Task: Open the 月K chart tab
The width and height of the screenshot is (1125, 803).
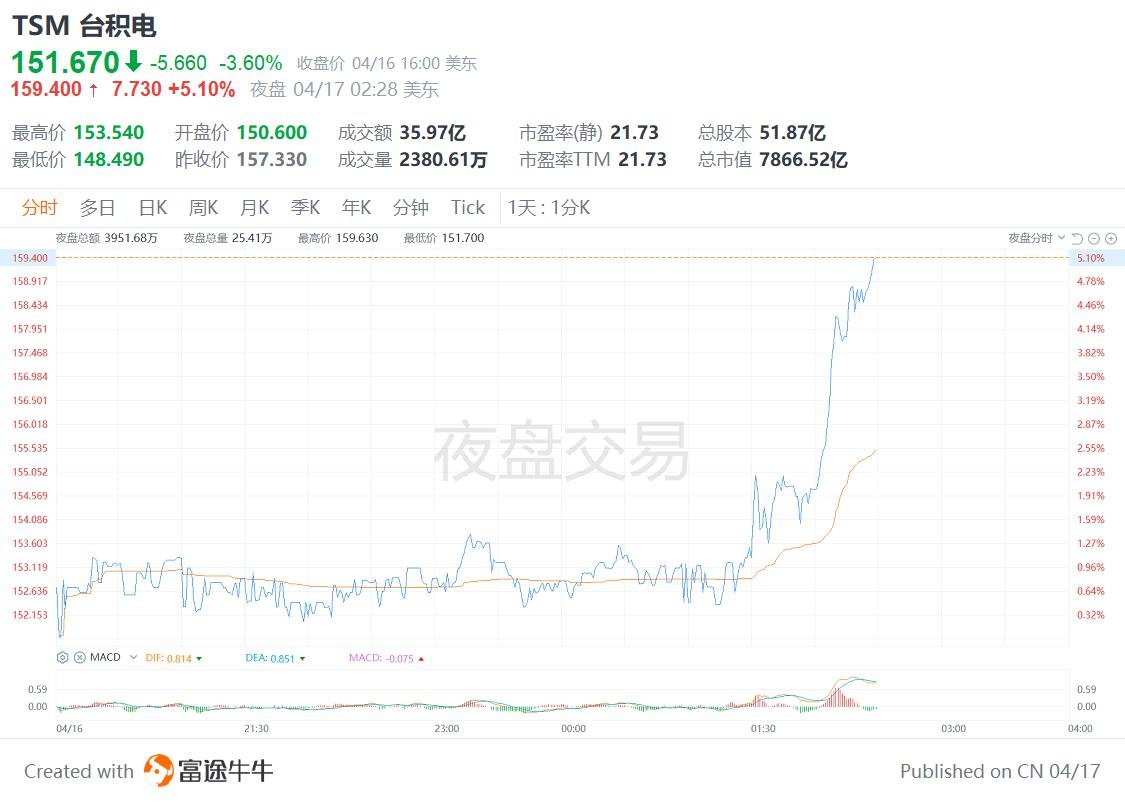Action: (255, 208)
